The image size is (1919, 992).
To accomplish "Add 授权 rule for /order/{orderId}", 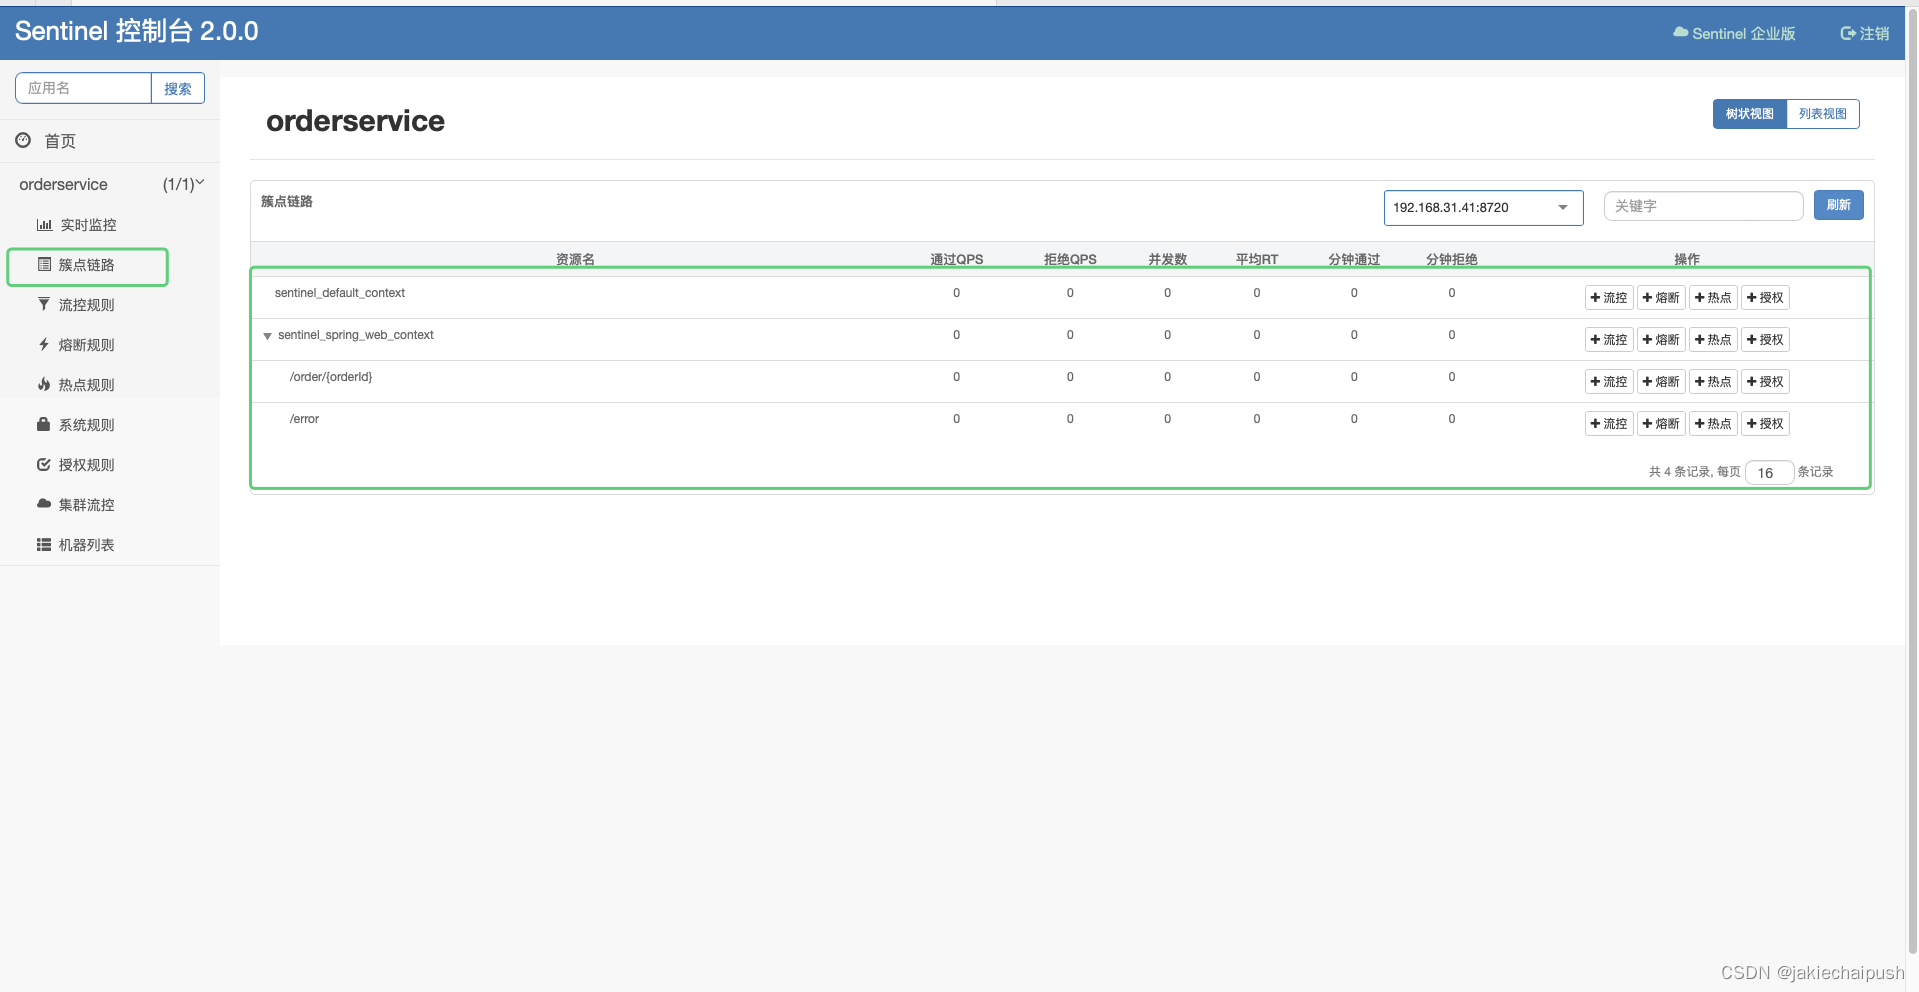I will [x=1765, y=382].
